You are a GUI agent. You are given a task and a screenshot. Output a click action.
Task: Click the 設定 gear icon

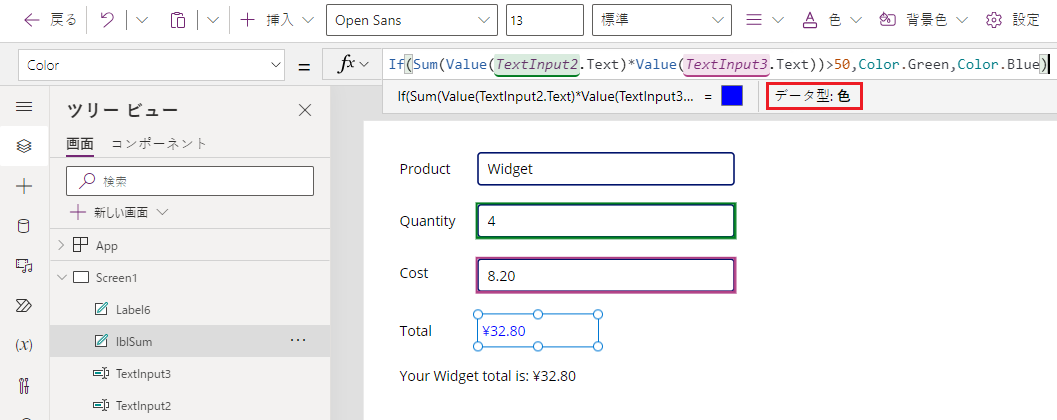point(993,20)
